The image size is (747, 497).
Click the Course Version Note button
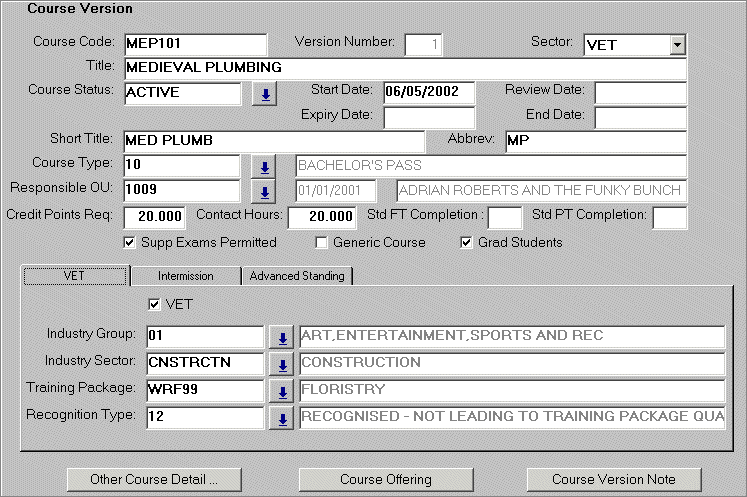click(614, 479)
